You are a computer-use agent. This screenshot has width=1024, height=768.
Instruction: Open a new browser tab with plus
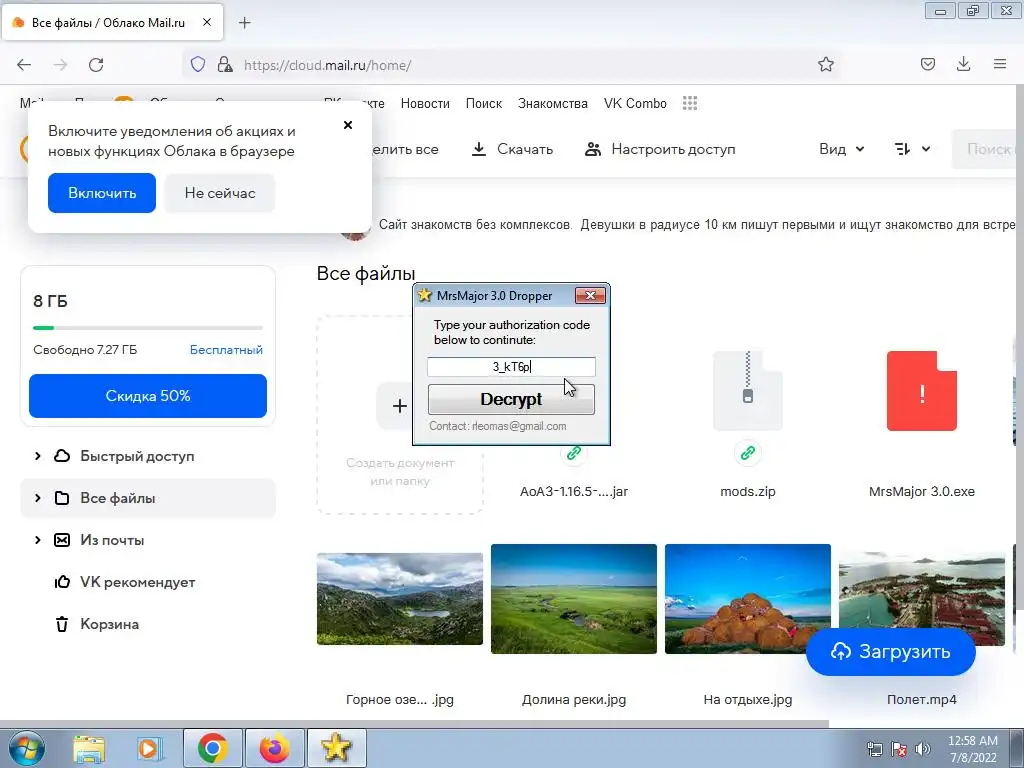click(244, 23)
